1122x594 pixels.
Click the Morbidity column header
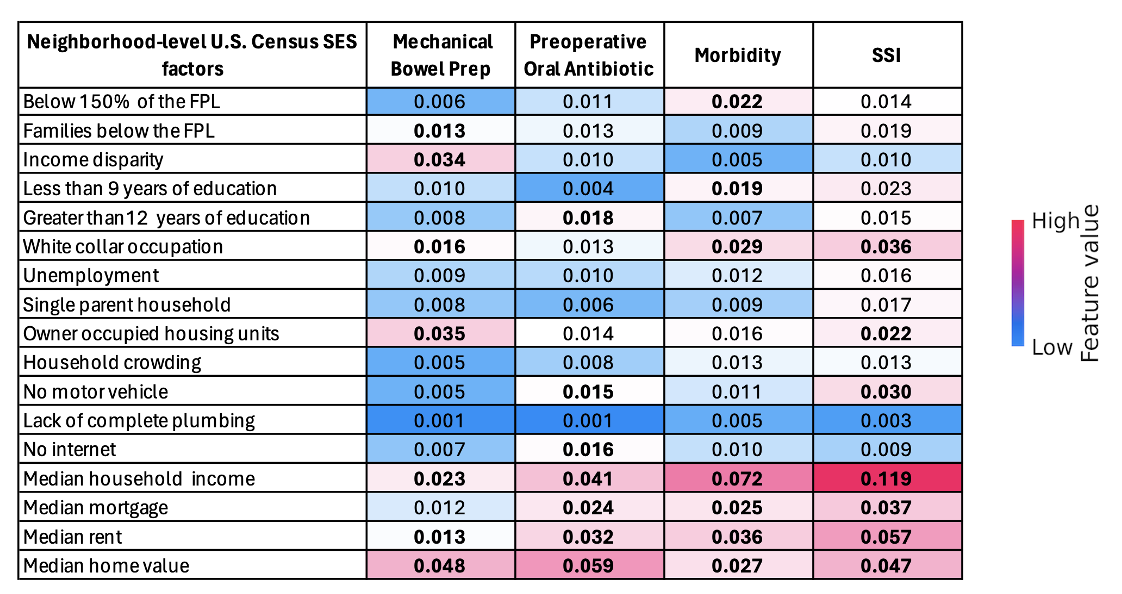738,55
